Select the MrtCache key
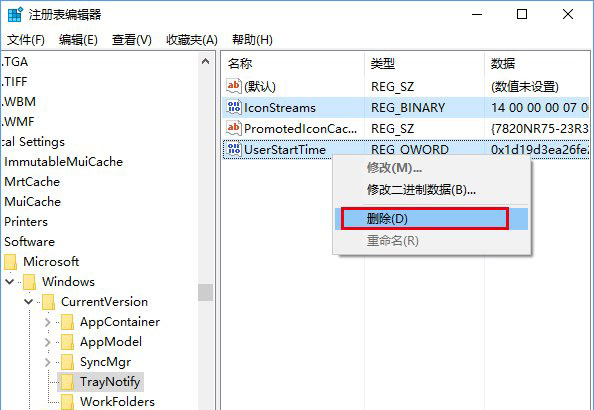Image resolution: width=594 pixels, height=410 pixels. coord(32,182)
